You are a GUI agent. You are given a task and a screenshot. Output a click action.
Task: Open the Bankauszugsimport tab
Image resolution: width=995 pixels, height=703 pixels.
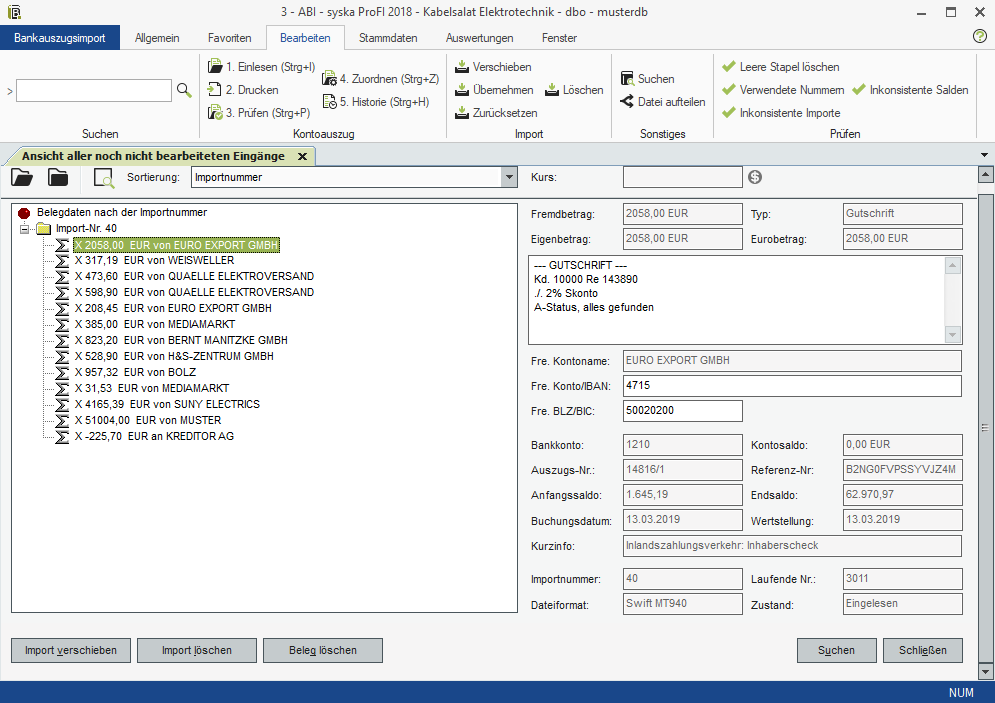pyautogui.click(x=60, y=37)
